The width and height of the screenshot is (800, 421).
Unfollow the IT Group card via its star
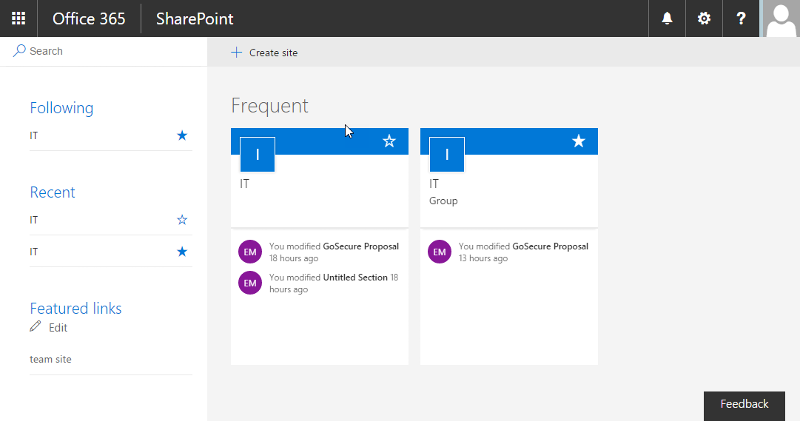click(578, 142)
